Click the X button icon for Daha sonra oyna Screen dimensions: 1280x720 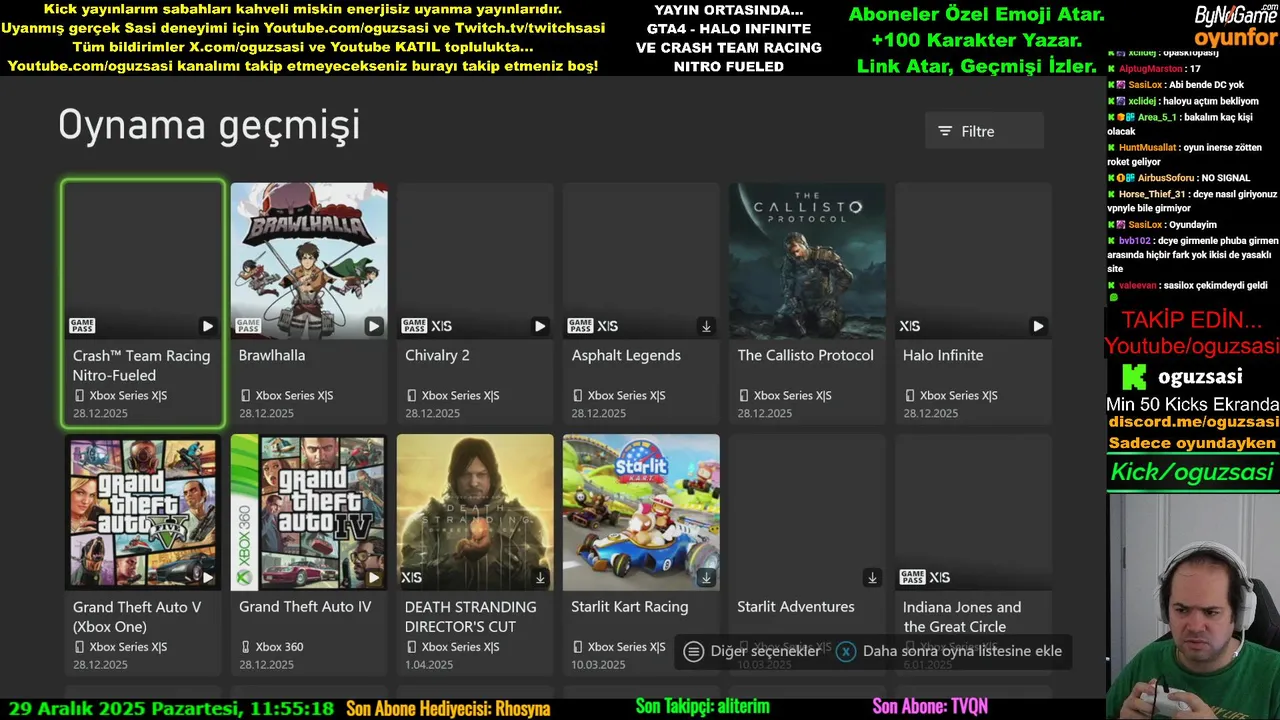(846, 651)
